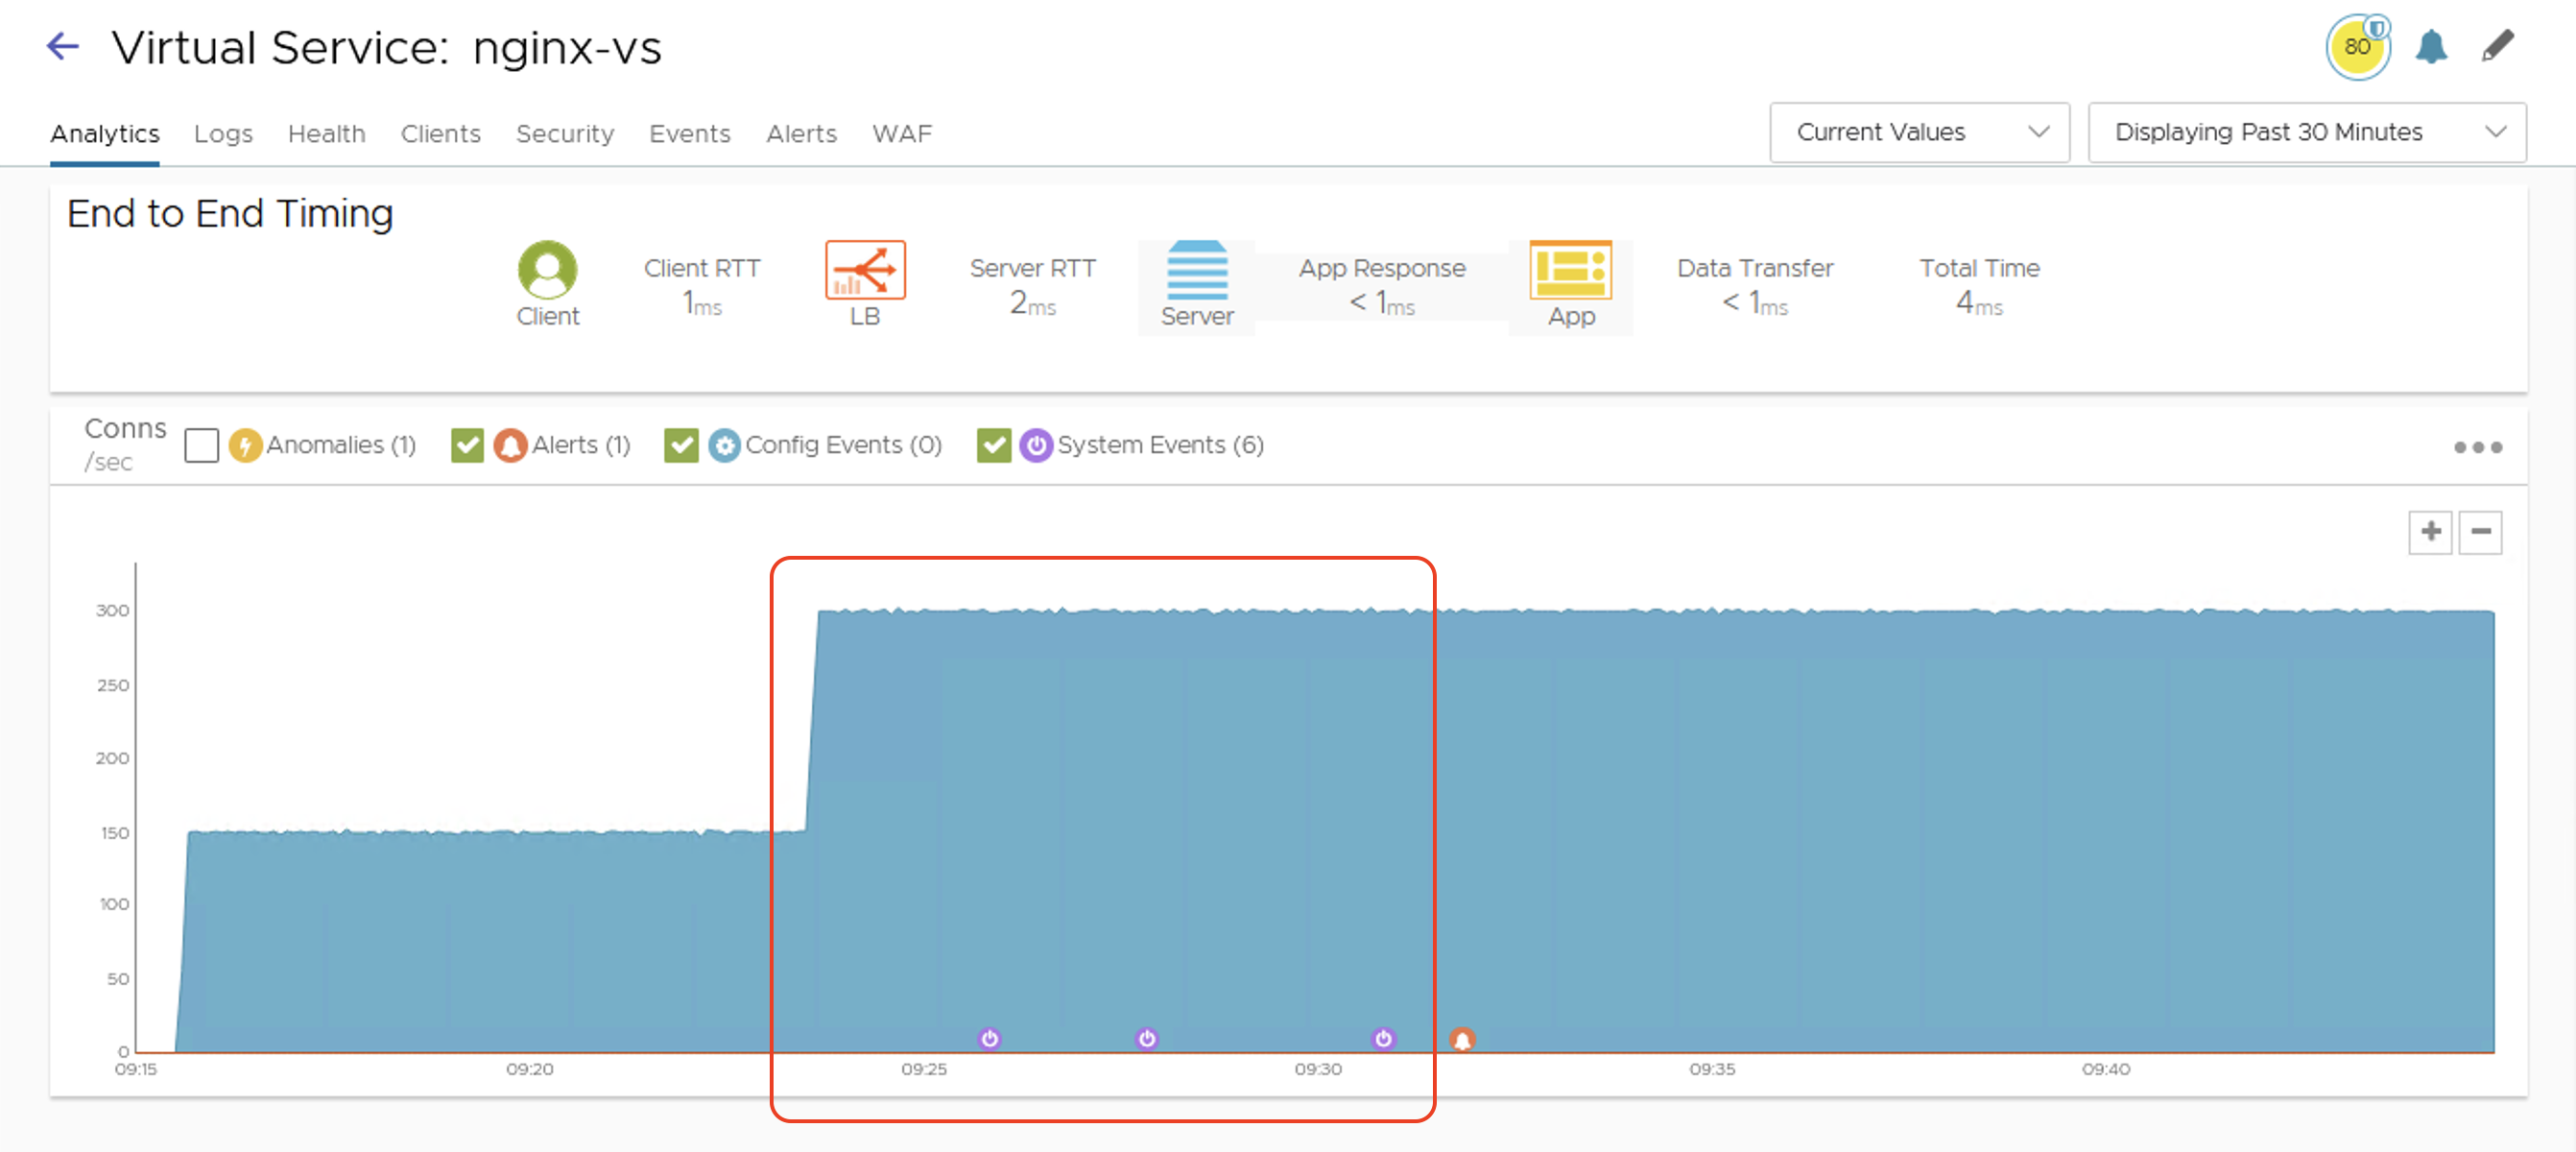Open the Current Values dropdown

coord(1919,132)
